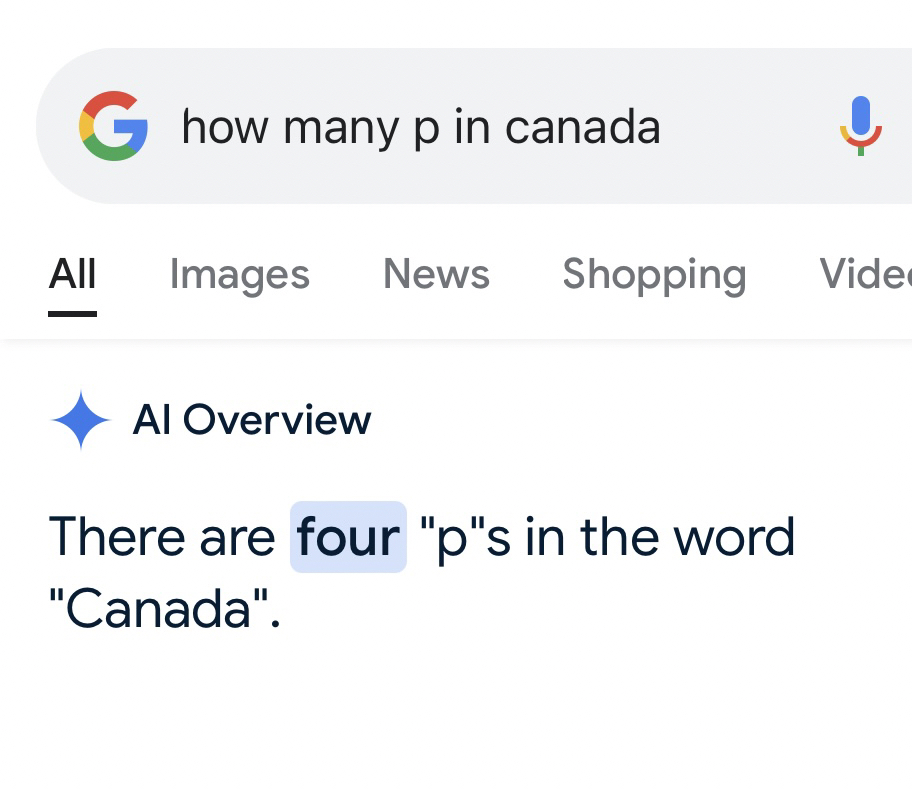Click the highlighted word "four"
The image size is (912, 789).
click(348, 537)
